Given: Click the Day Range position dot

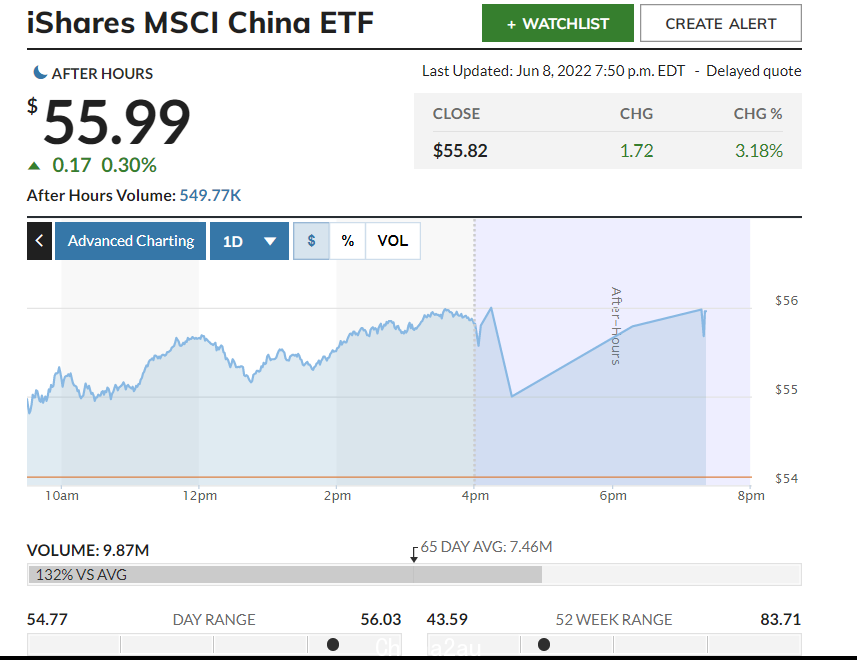Looking at the screenshot, I should coord(333,645).
